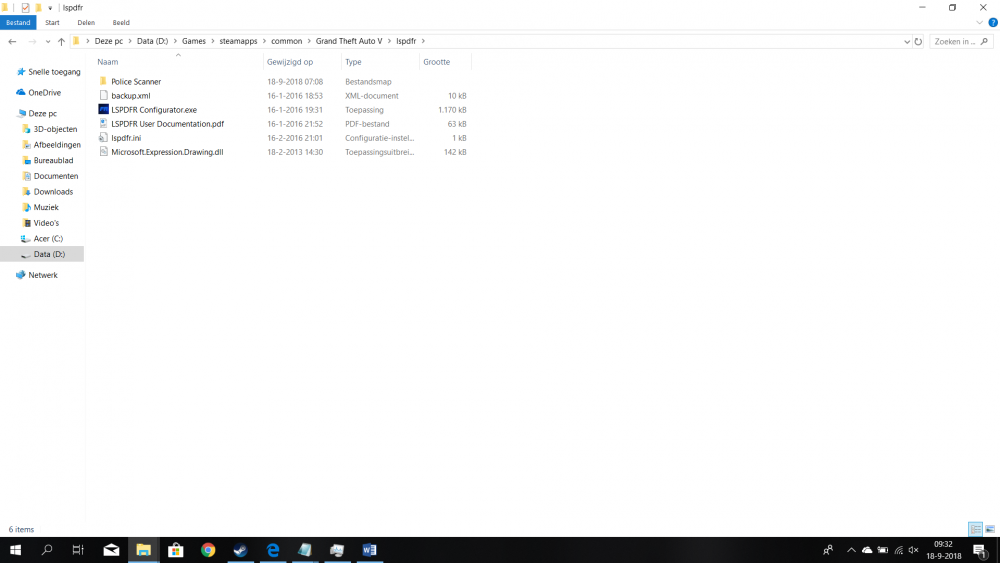This screenshot has width=1000, height=563.
Task: Jump to steamapps in the breadcrumb path
Action: click(239, 41)
